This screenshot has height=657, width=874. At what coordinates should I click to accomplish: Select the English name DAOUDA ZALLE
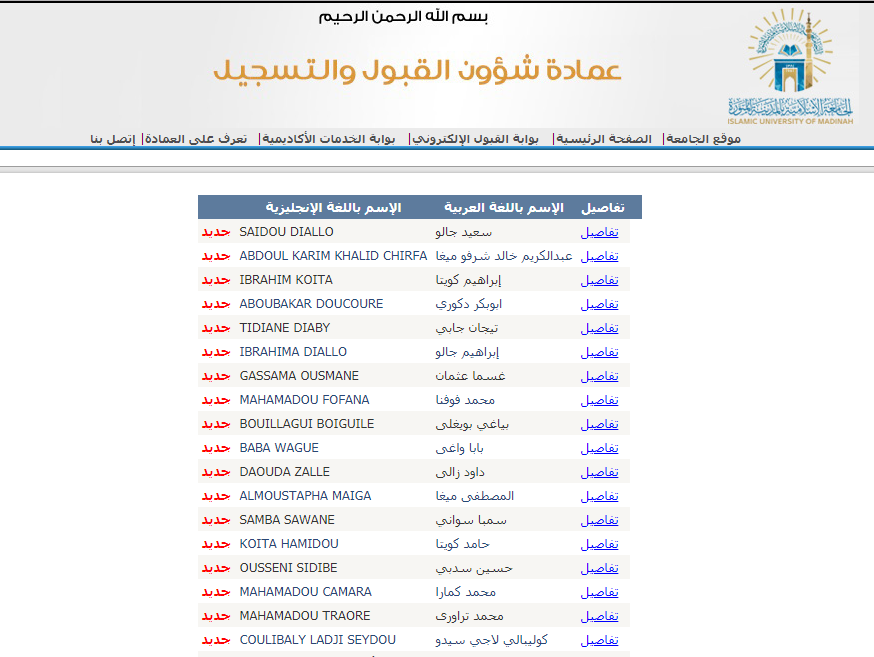(x=284, y=471)
